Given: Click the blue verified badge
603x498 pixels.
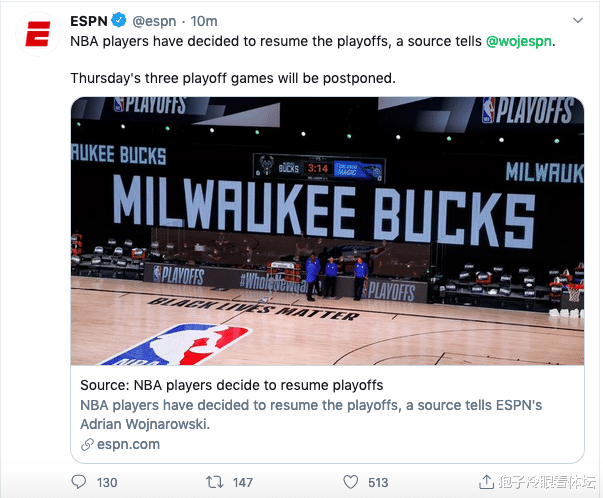Looking at the screenshot, I should (119, 21).
